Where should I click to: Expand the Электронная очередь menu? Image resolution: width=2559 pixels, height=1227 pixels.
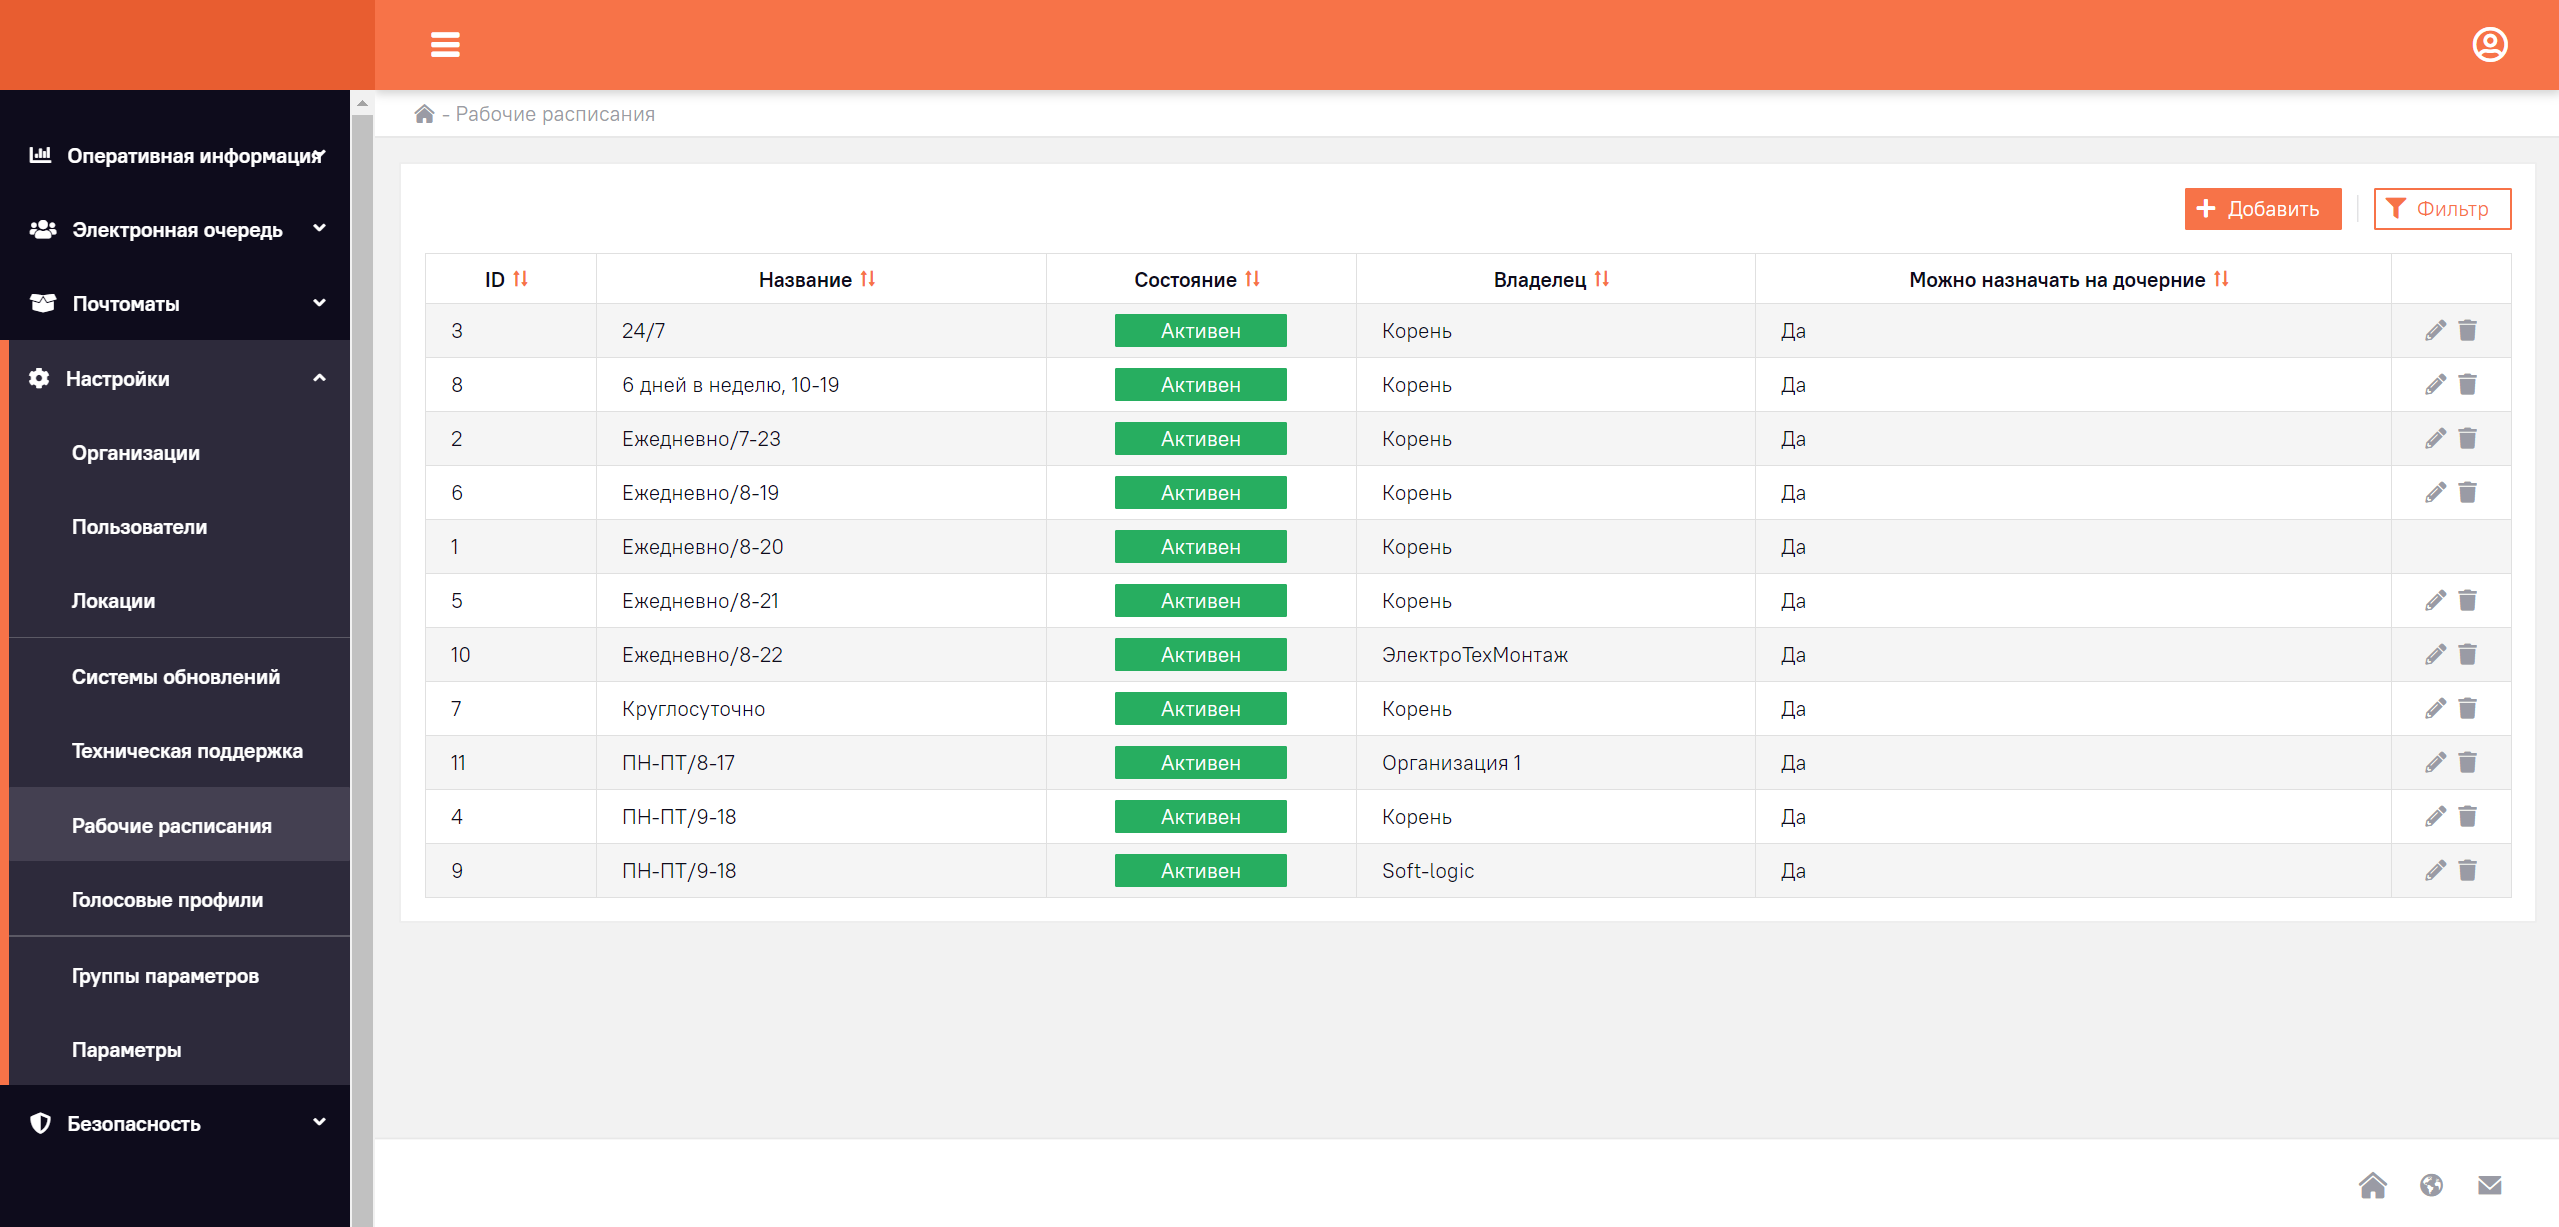175,230
